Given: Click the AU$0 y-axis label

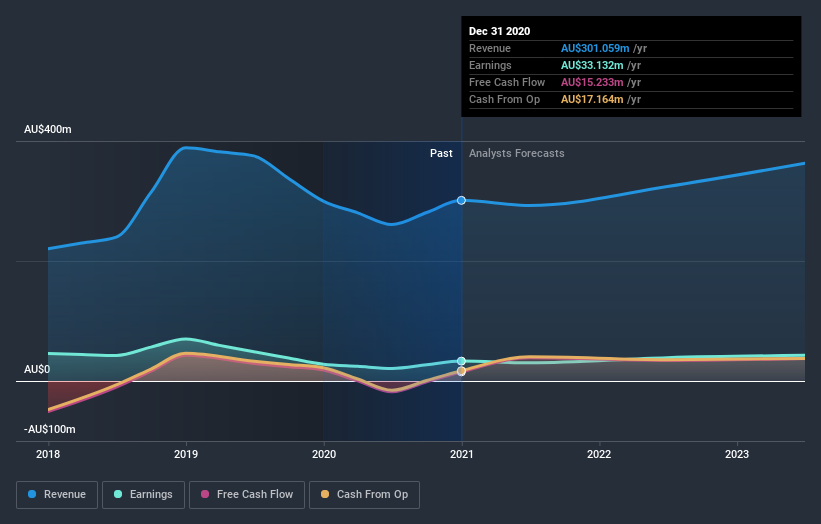Looking at the screenshot, I should tap(37, 370).
